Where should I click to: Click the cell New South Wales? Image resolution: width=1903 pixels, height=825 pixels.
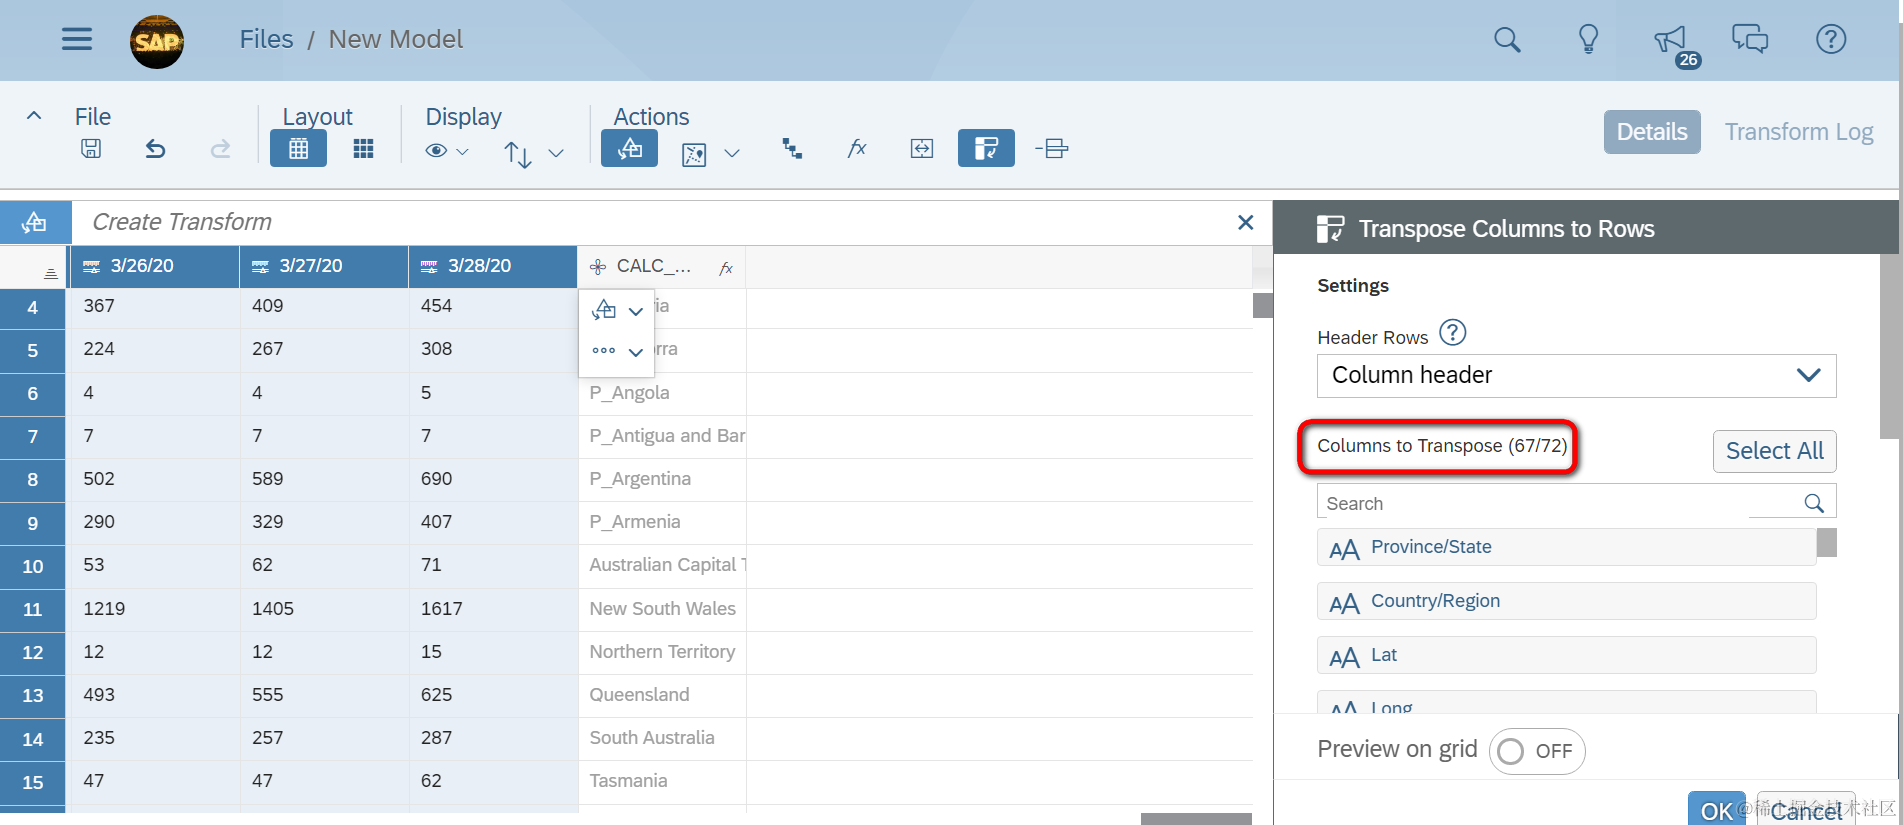pyautogui.click(x=662, y=609)
